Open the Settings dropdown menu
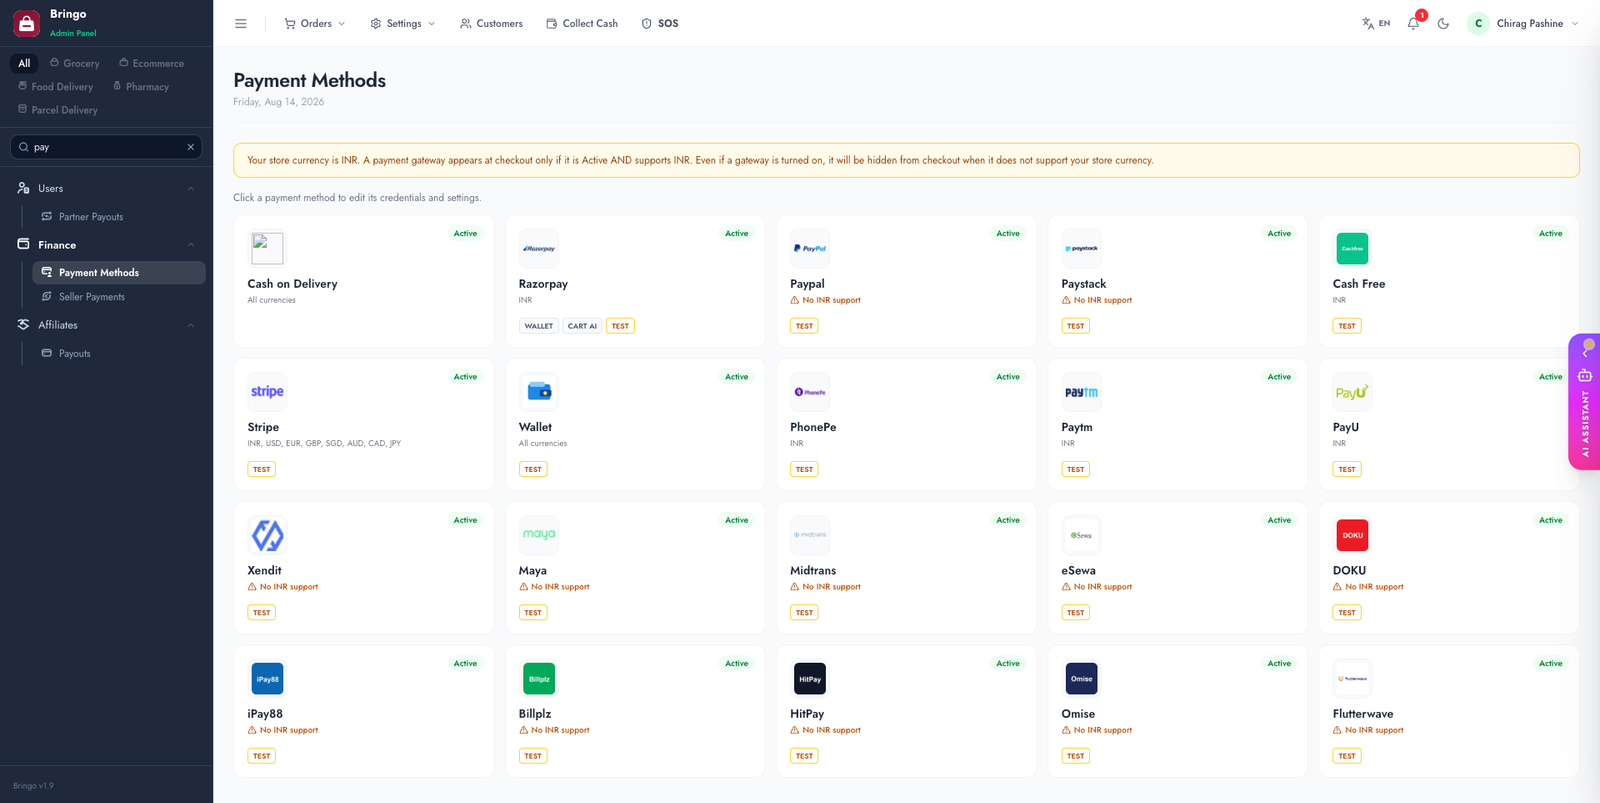This screenshot has height=803, width=1600. point(402,23)
